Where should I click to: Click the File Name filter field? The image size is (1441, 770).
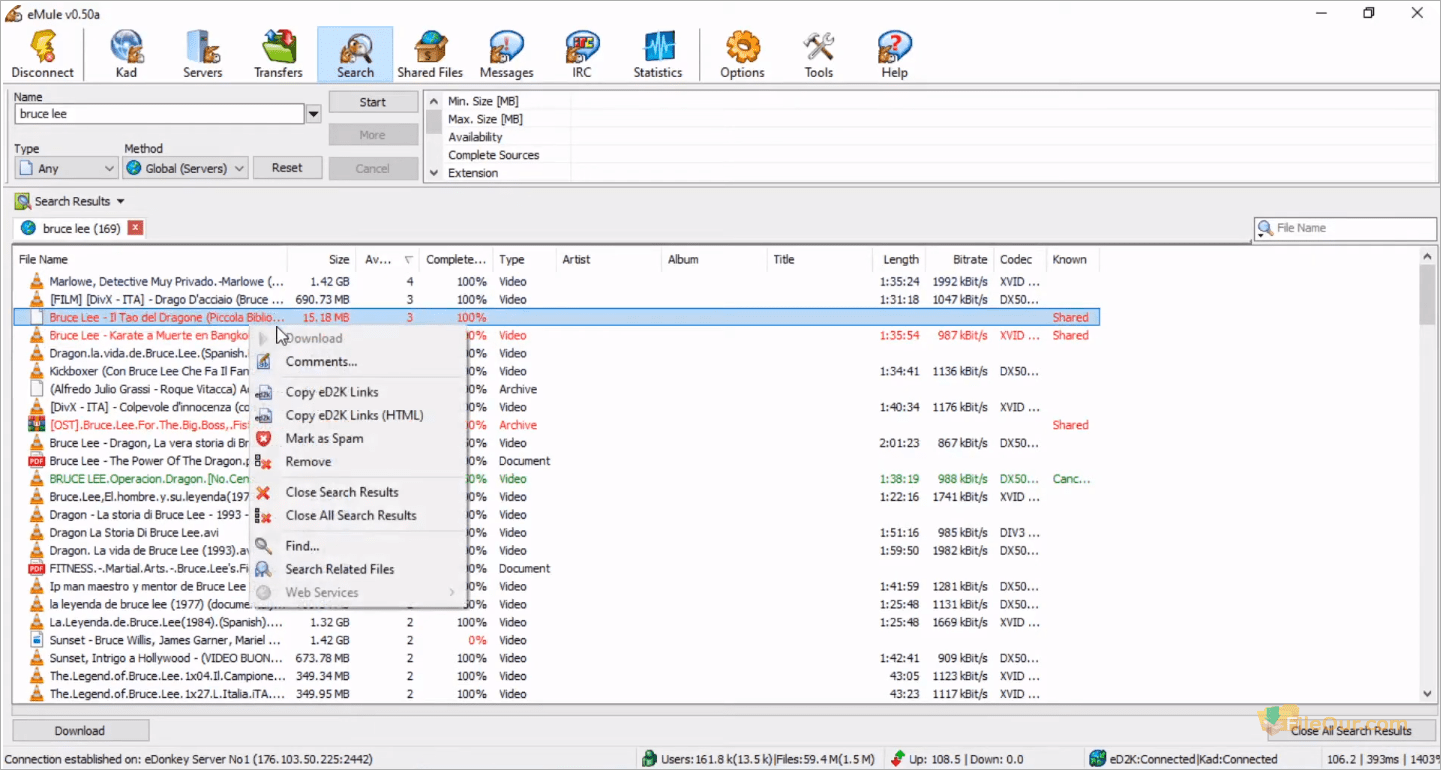click(1345, 228)
